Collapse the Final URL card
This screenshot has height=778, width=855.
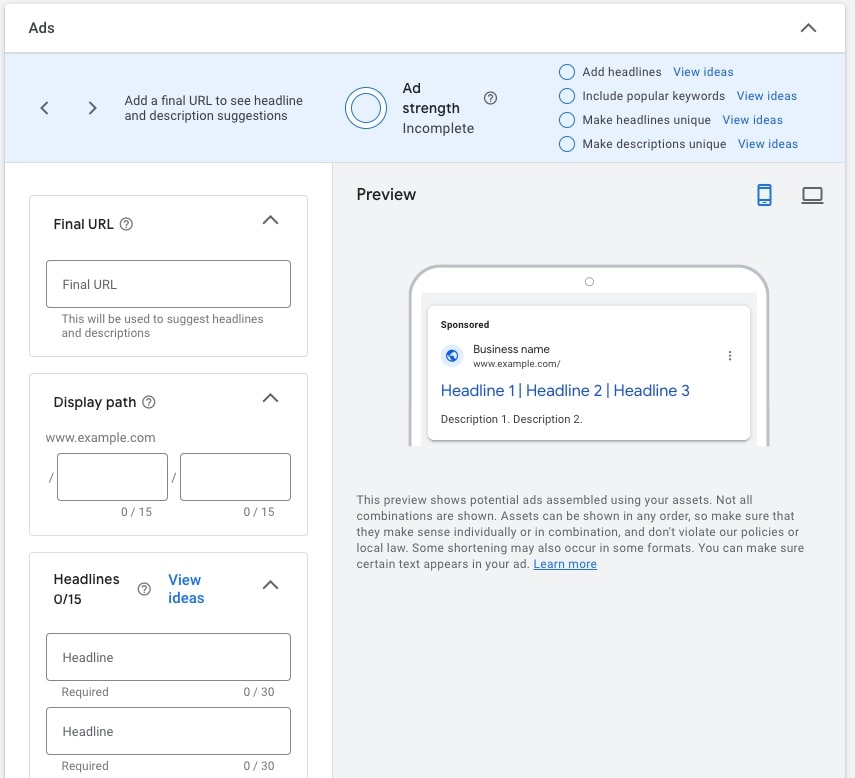coord(270,220)
